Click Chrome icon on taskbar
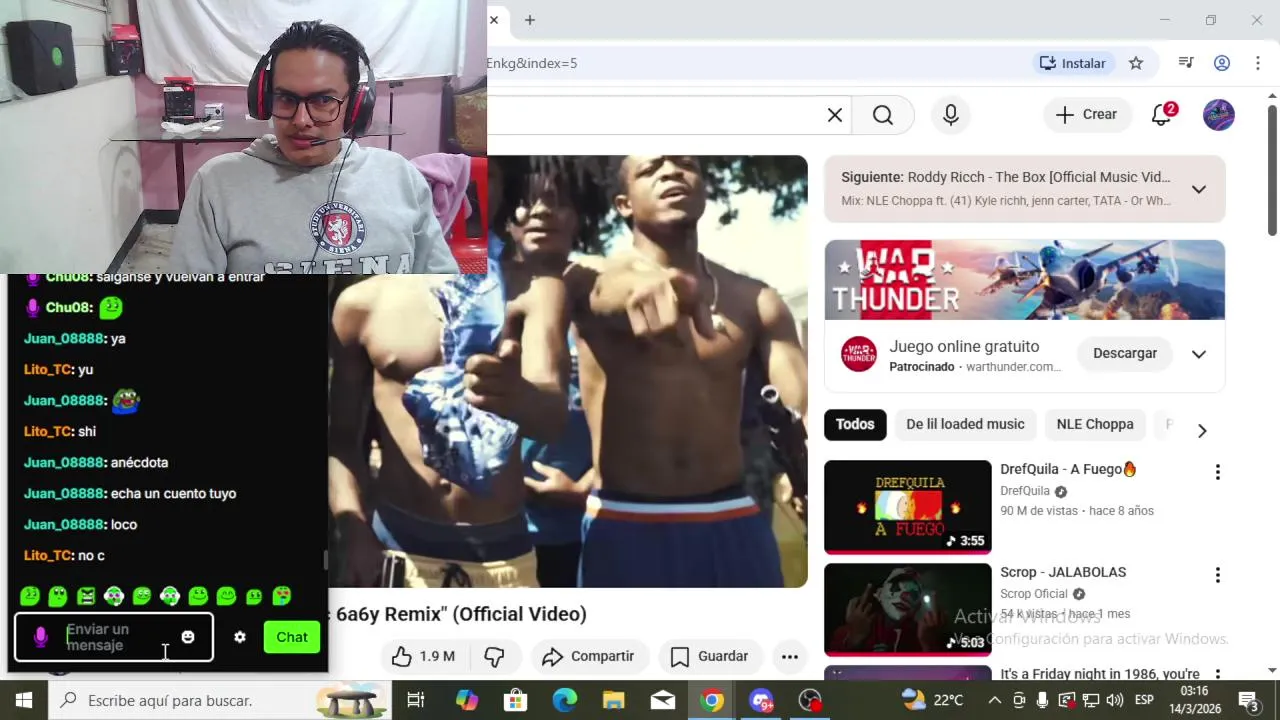The width and height of the screenshot is (1280, 720). (x=712, y=700)
